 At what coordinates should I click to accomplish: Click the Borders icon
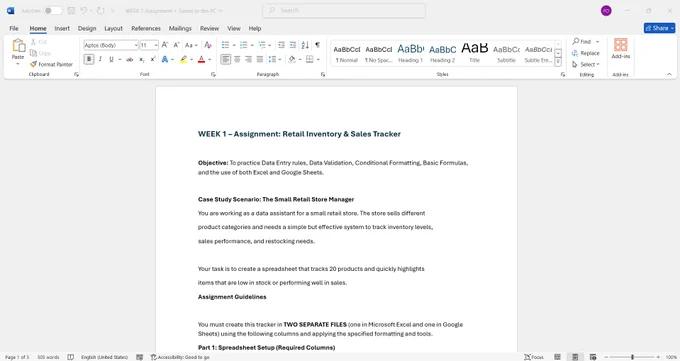(x=310, y=59)
